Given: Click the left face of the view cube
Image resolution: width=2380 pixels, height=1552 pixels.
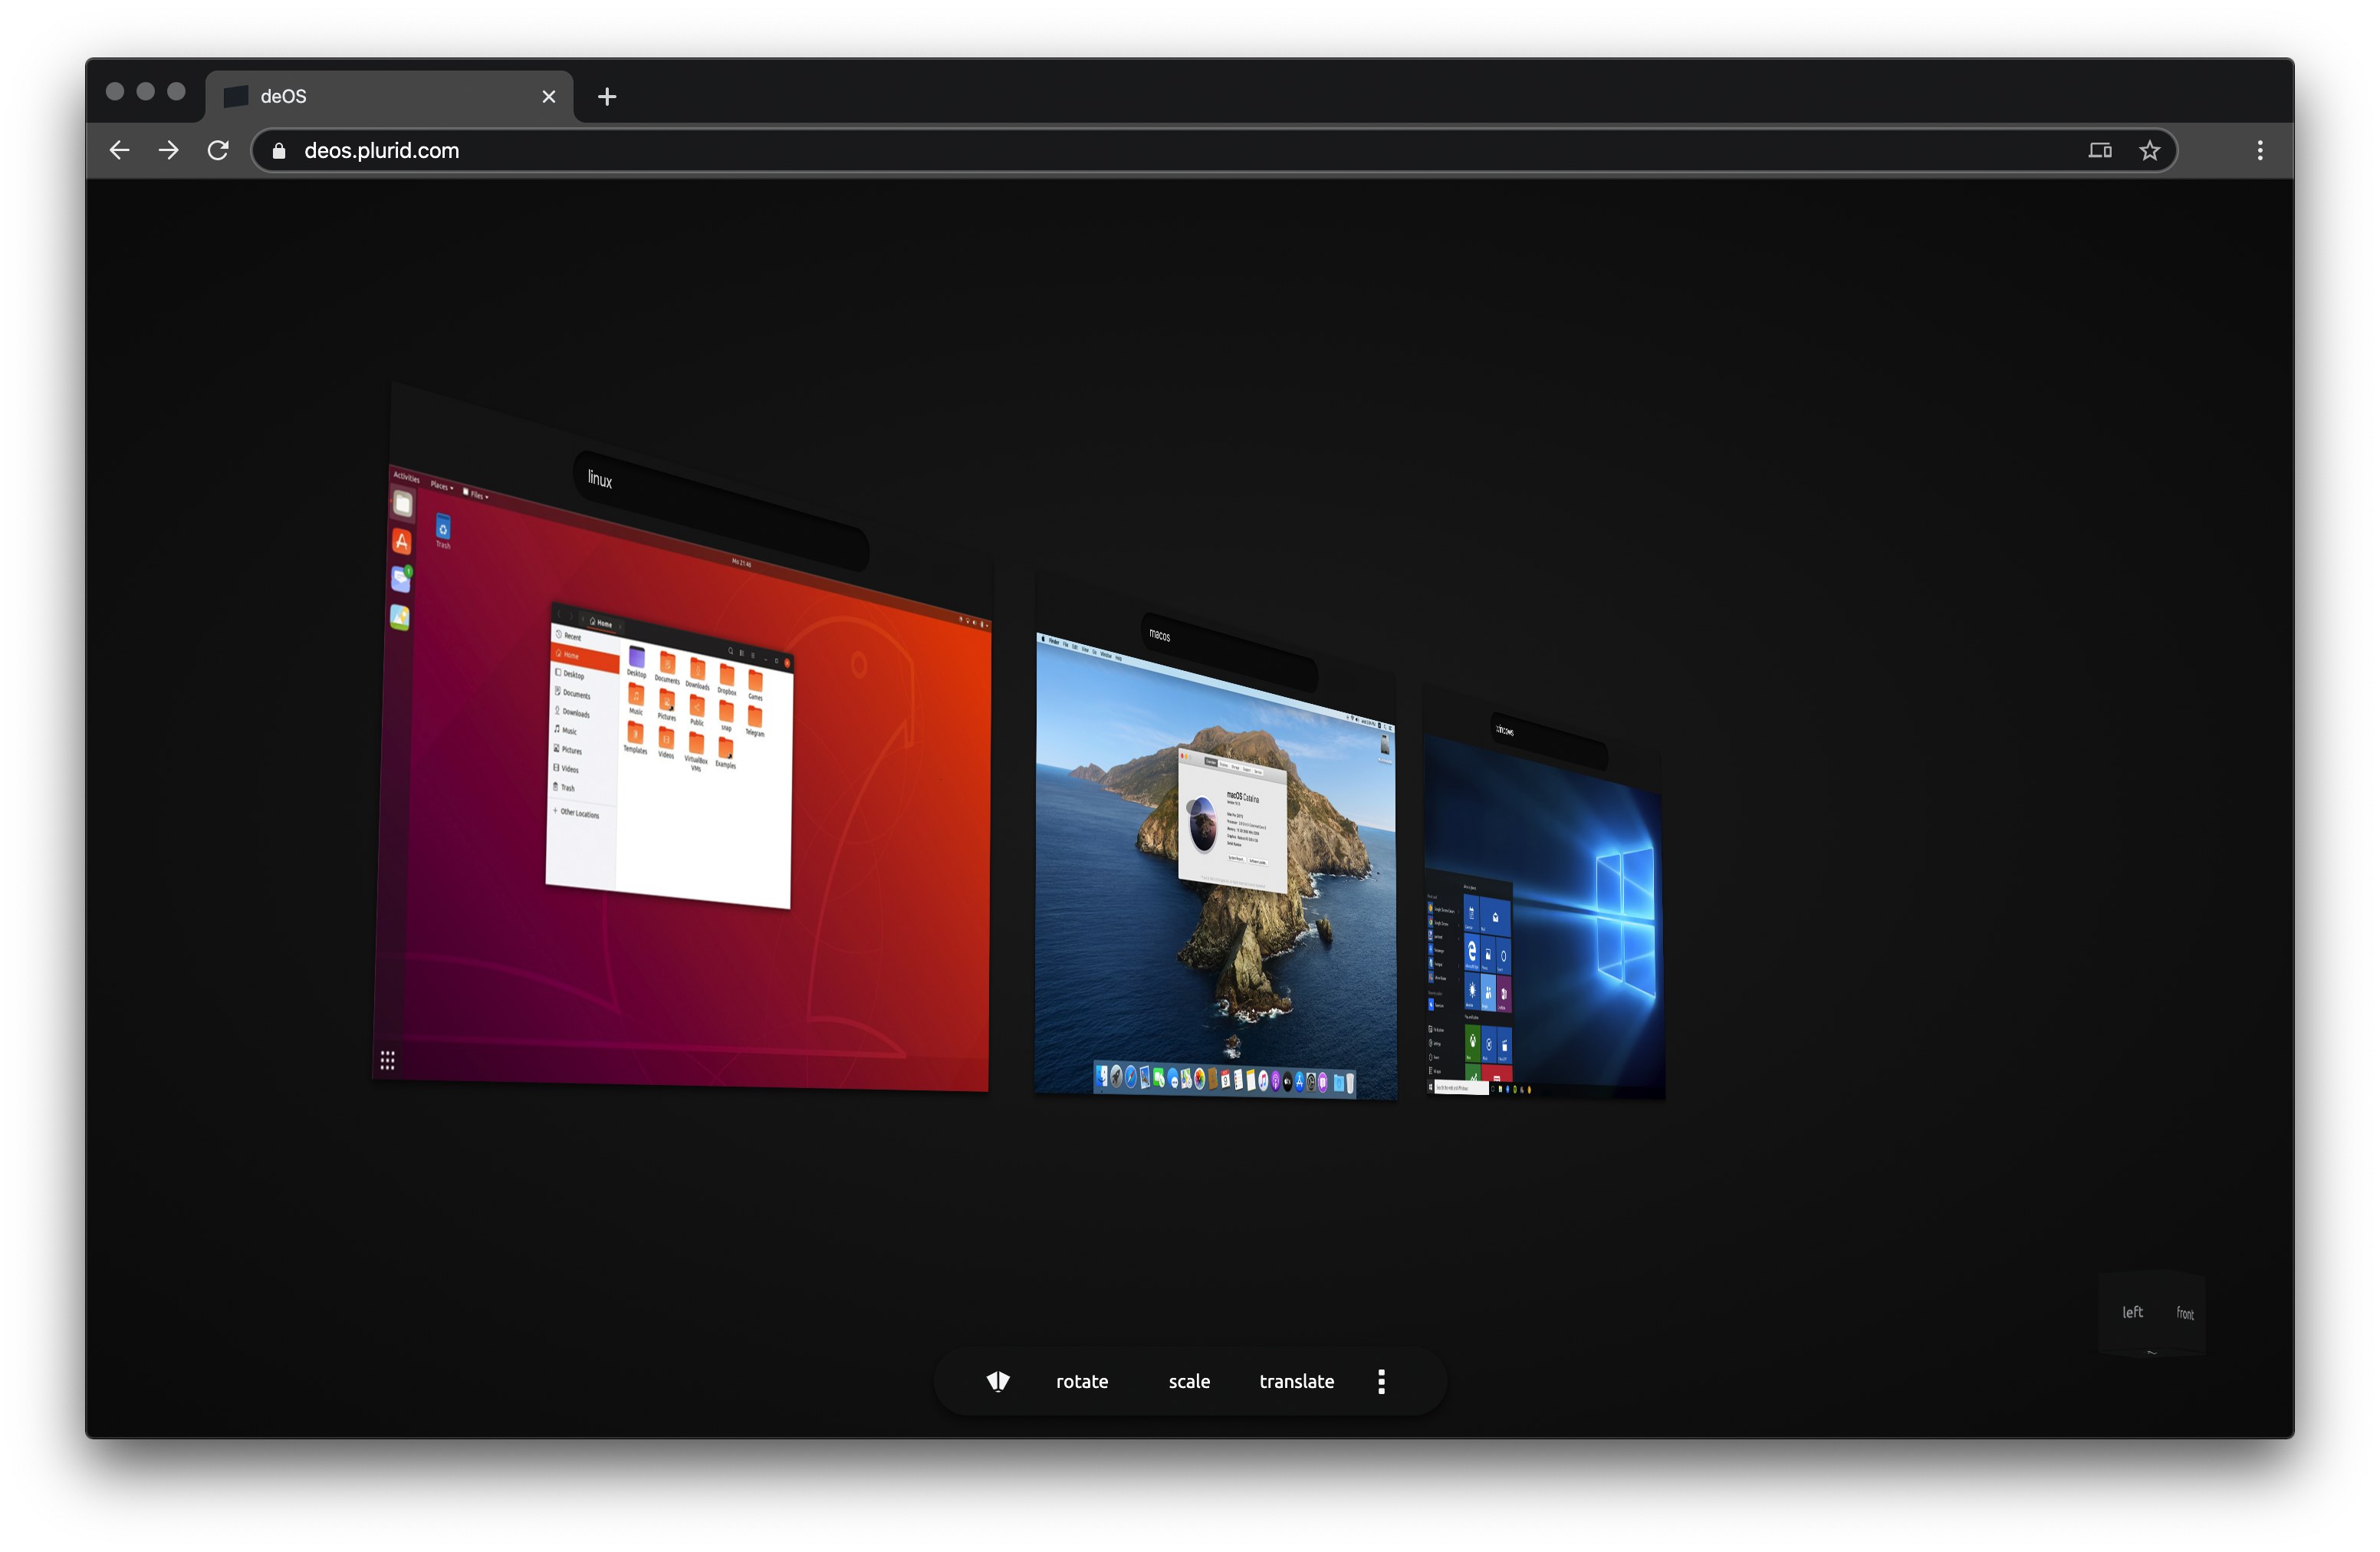Looking at the screenshot, I should (2132, 1312).
